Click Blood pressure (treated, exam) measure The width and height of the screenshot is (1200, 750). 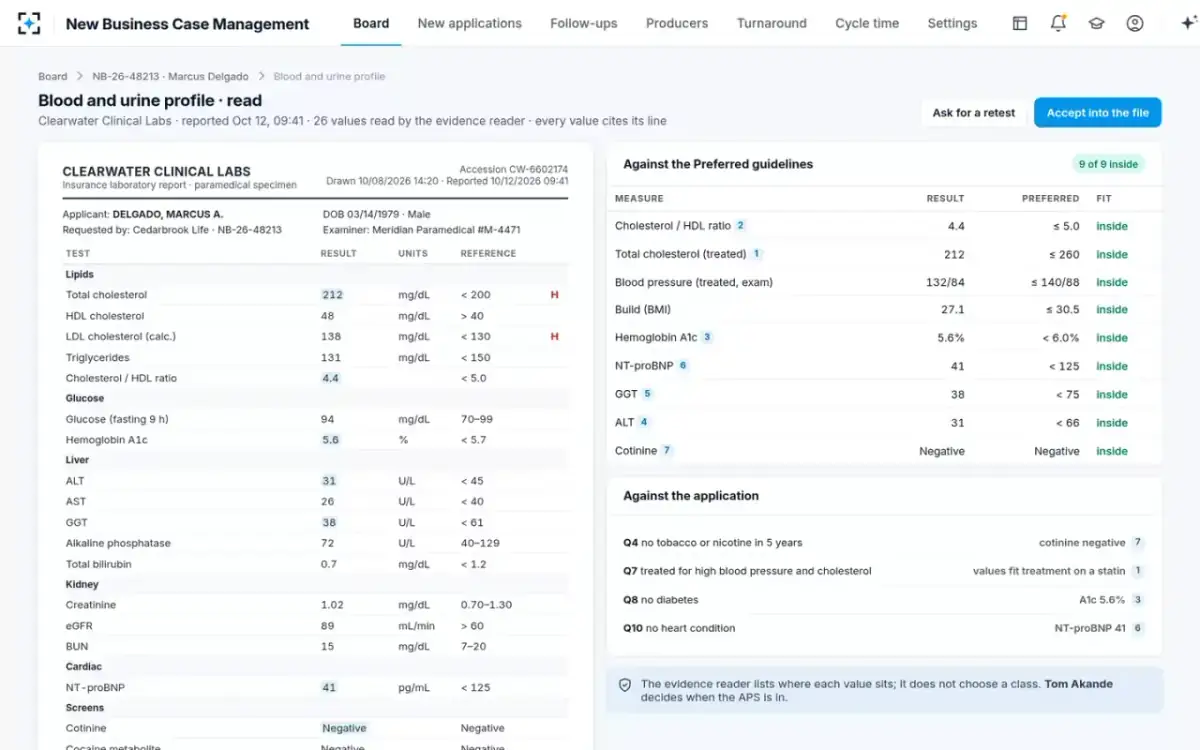(x=694, y=282)
